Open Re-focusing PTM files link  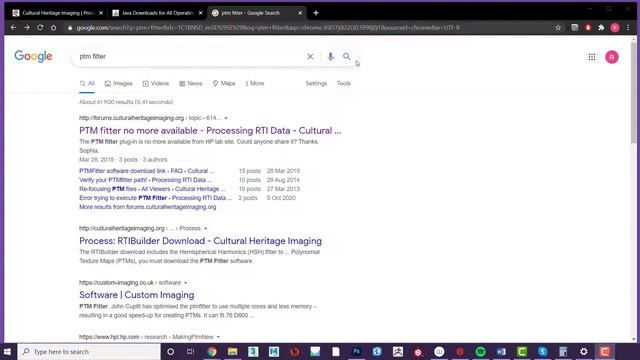pos(152,189)
